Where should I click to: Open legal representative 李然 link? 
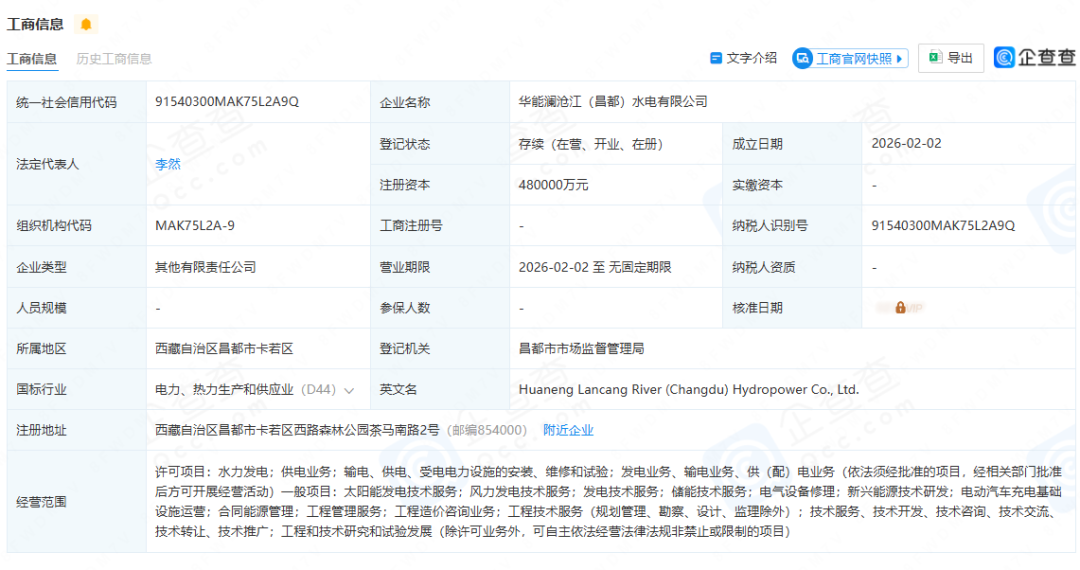click(168, 164)
